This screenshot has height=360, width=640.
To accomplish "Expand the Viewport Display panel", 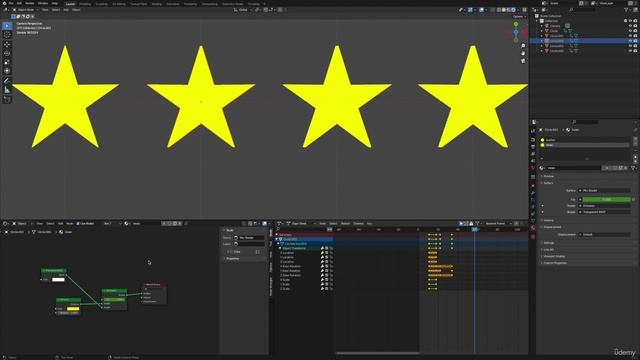I will coord(554,257).
